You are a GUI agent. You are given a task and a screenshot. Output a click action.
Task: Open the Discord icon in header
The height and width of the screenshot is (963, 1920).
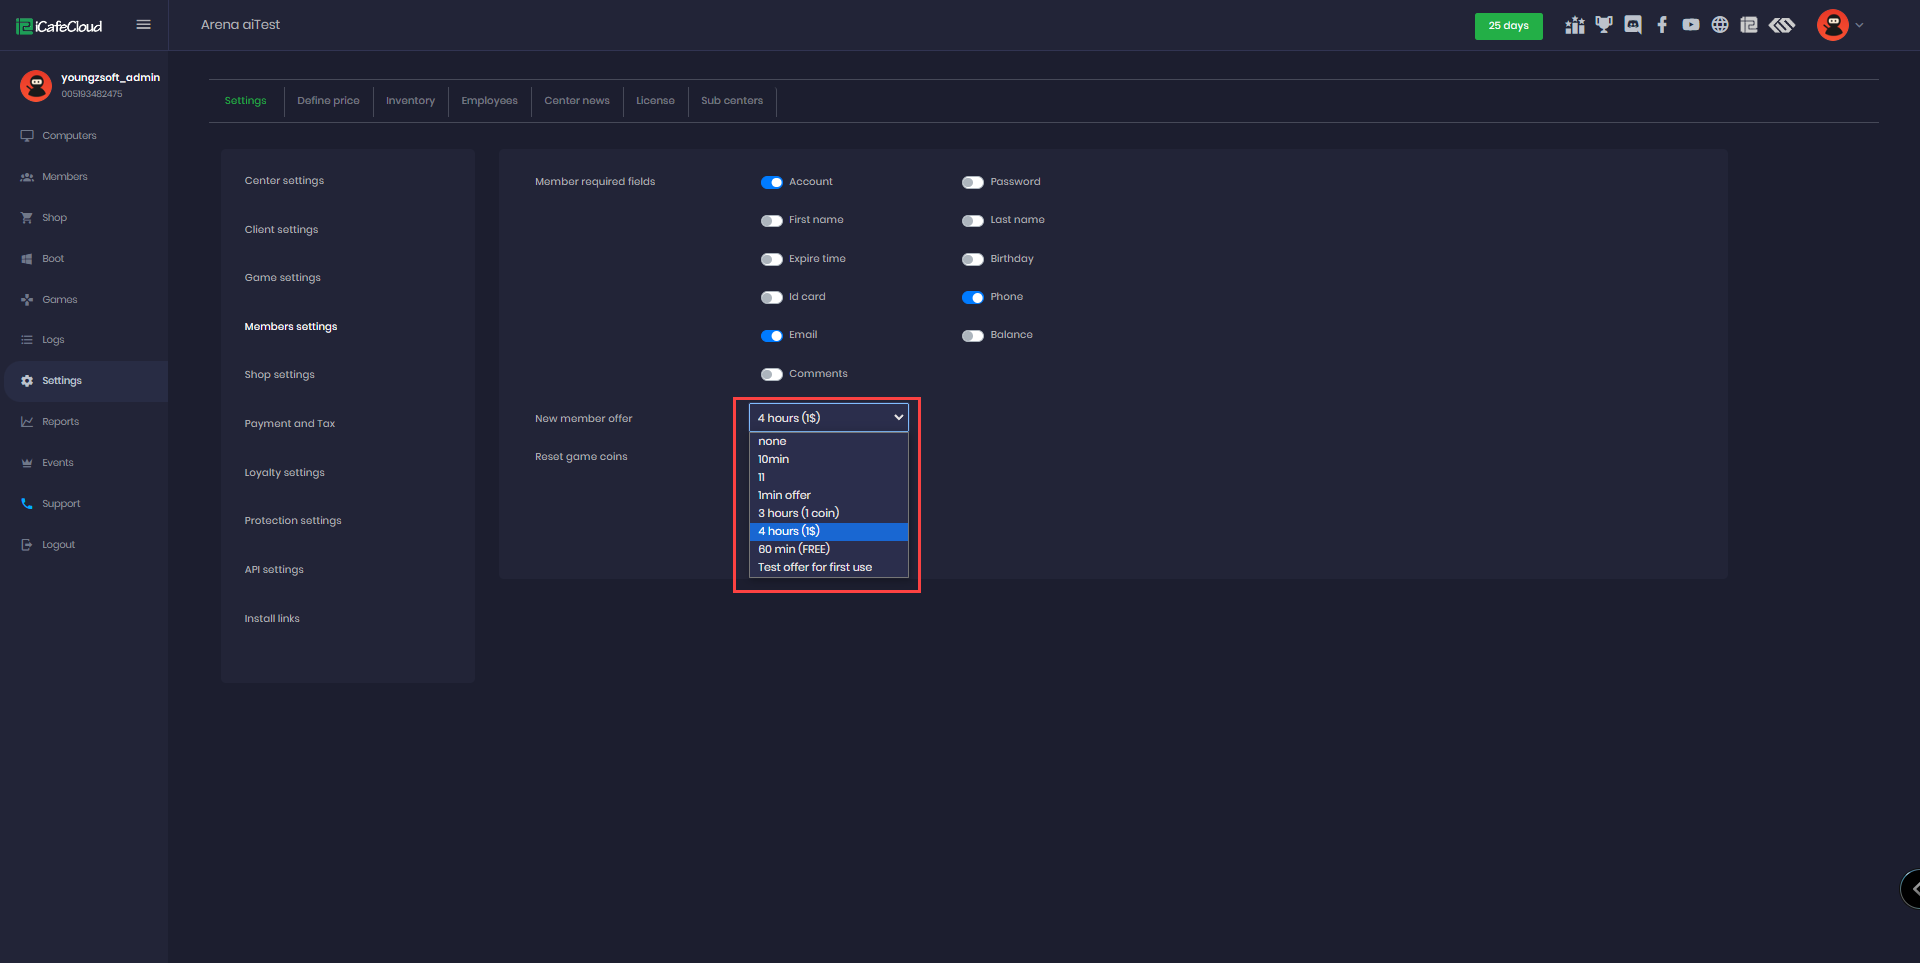click(1633, 25)
